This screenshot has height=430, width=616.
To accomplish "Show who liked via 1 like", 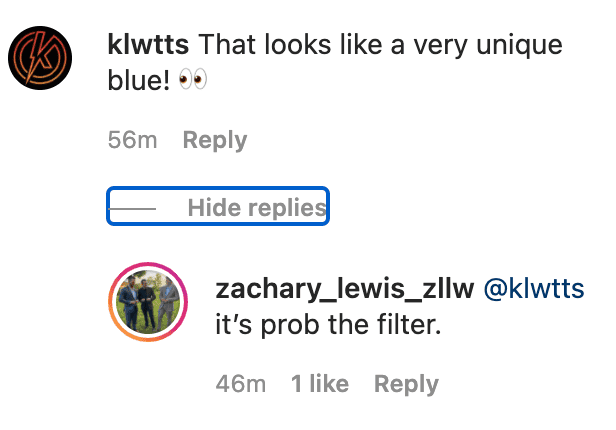I will point(319,384).
